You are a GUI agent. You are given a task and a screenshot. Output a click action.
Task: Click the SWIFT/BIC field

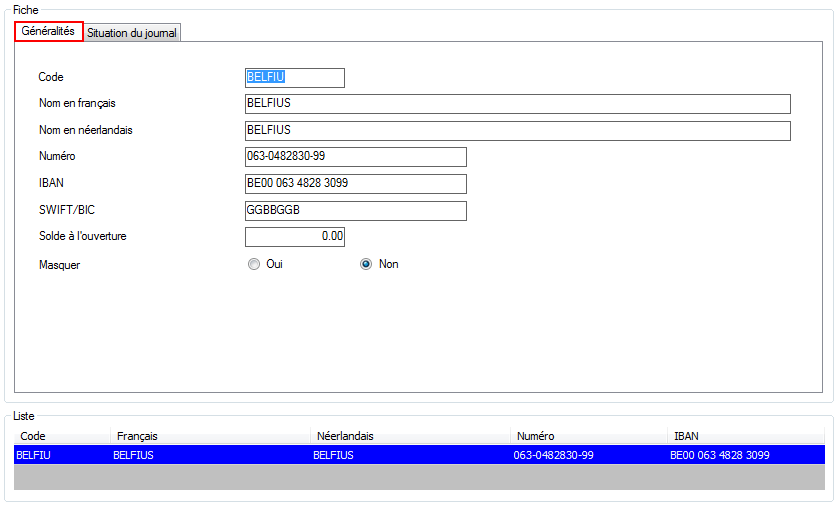356,210
